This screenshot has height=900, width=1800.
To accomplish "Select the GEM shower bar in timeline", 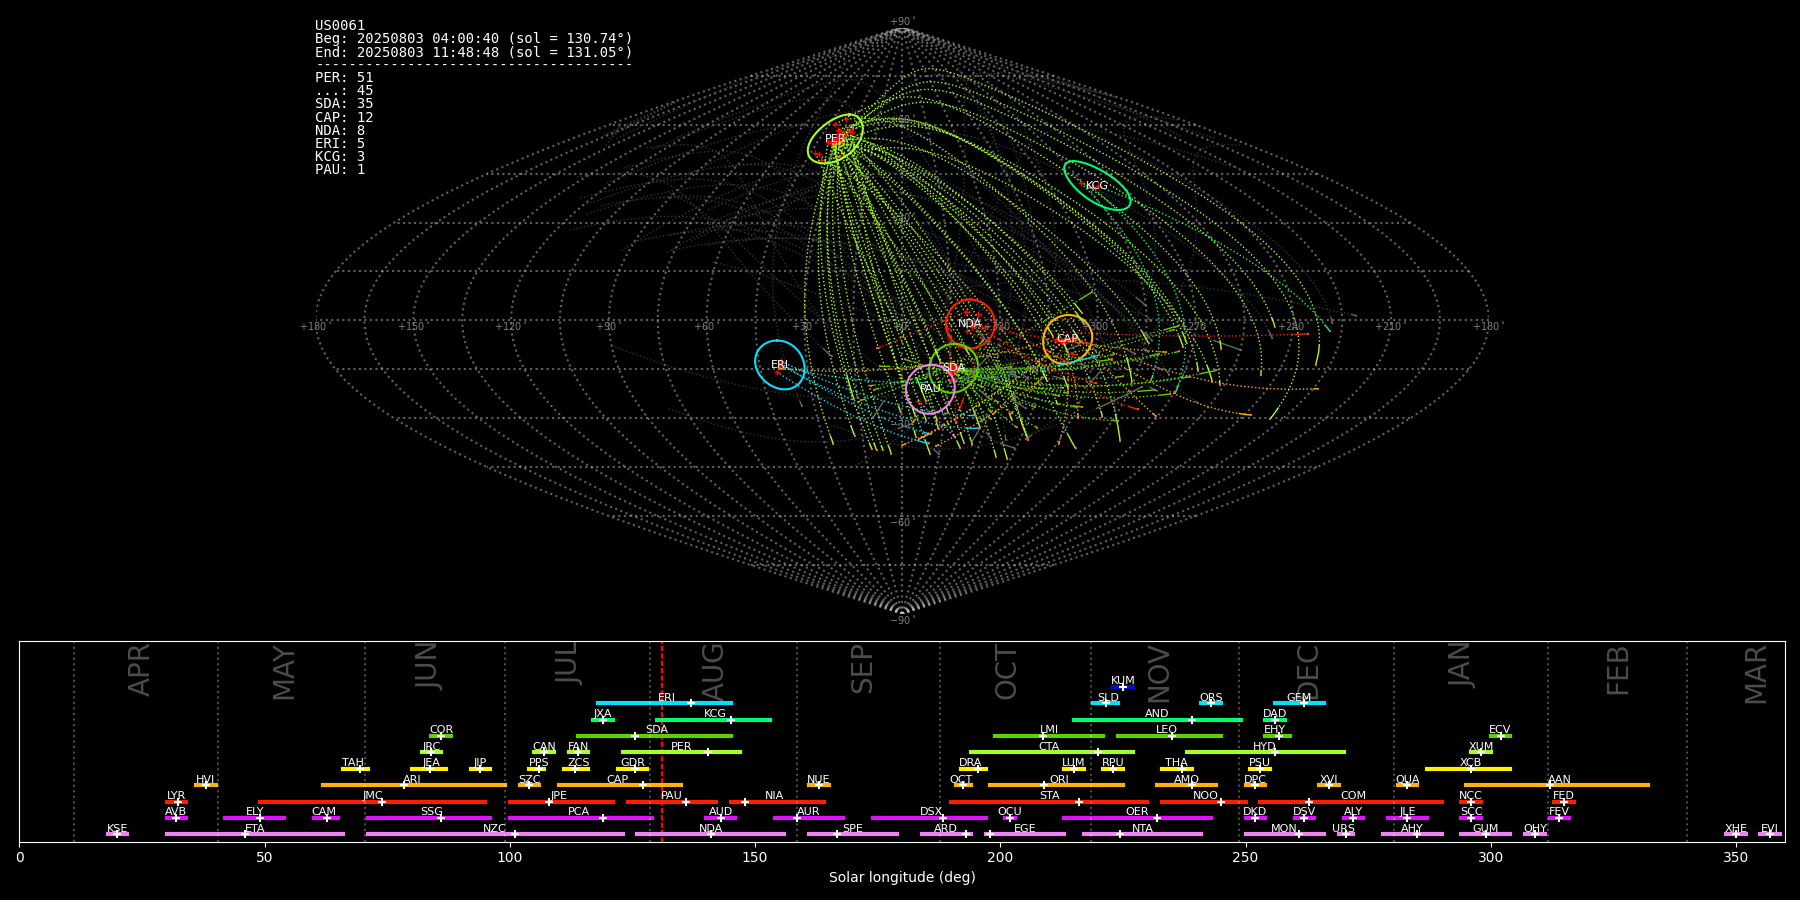I will tap(1299, 703).
